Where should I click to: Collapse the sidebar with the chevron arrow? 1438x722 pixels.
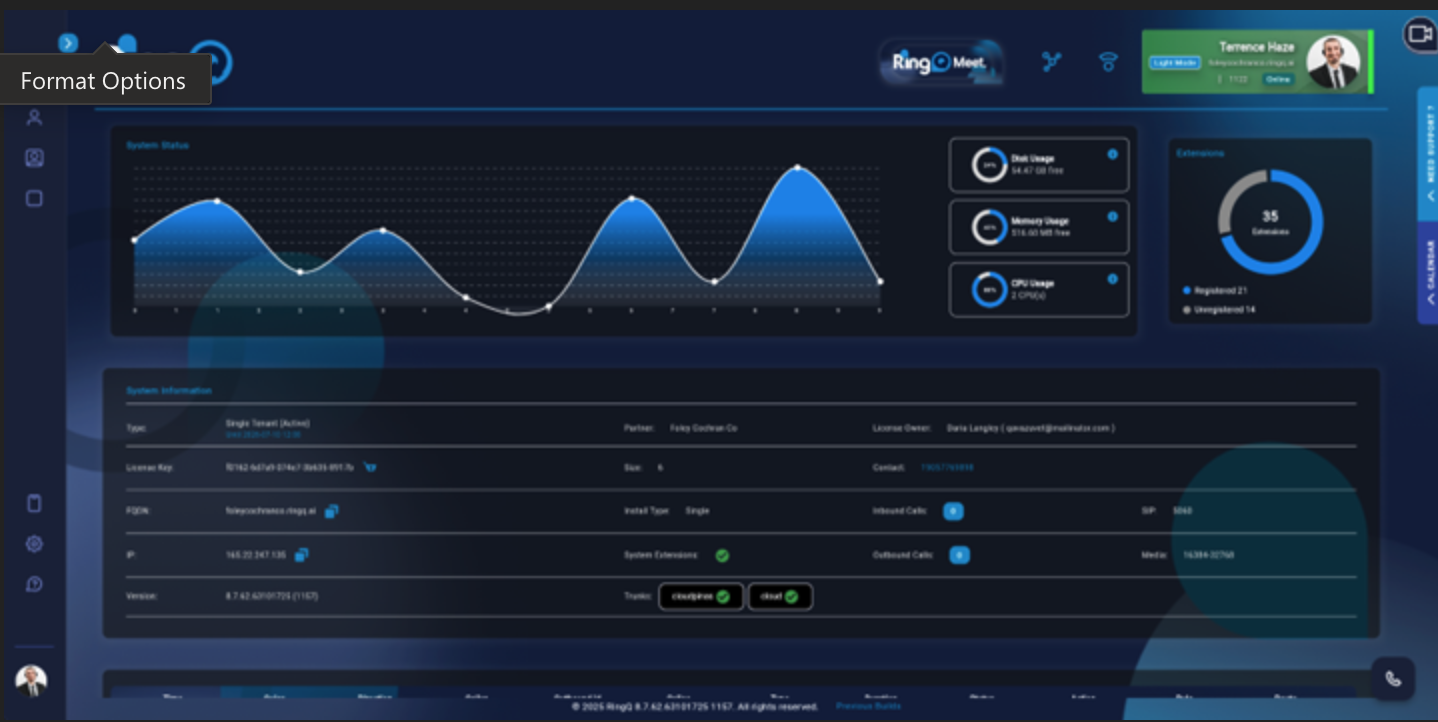(x=67, y=42)
